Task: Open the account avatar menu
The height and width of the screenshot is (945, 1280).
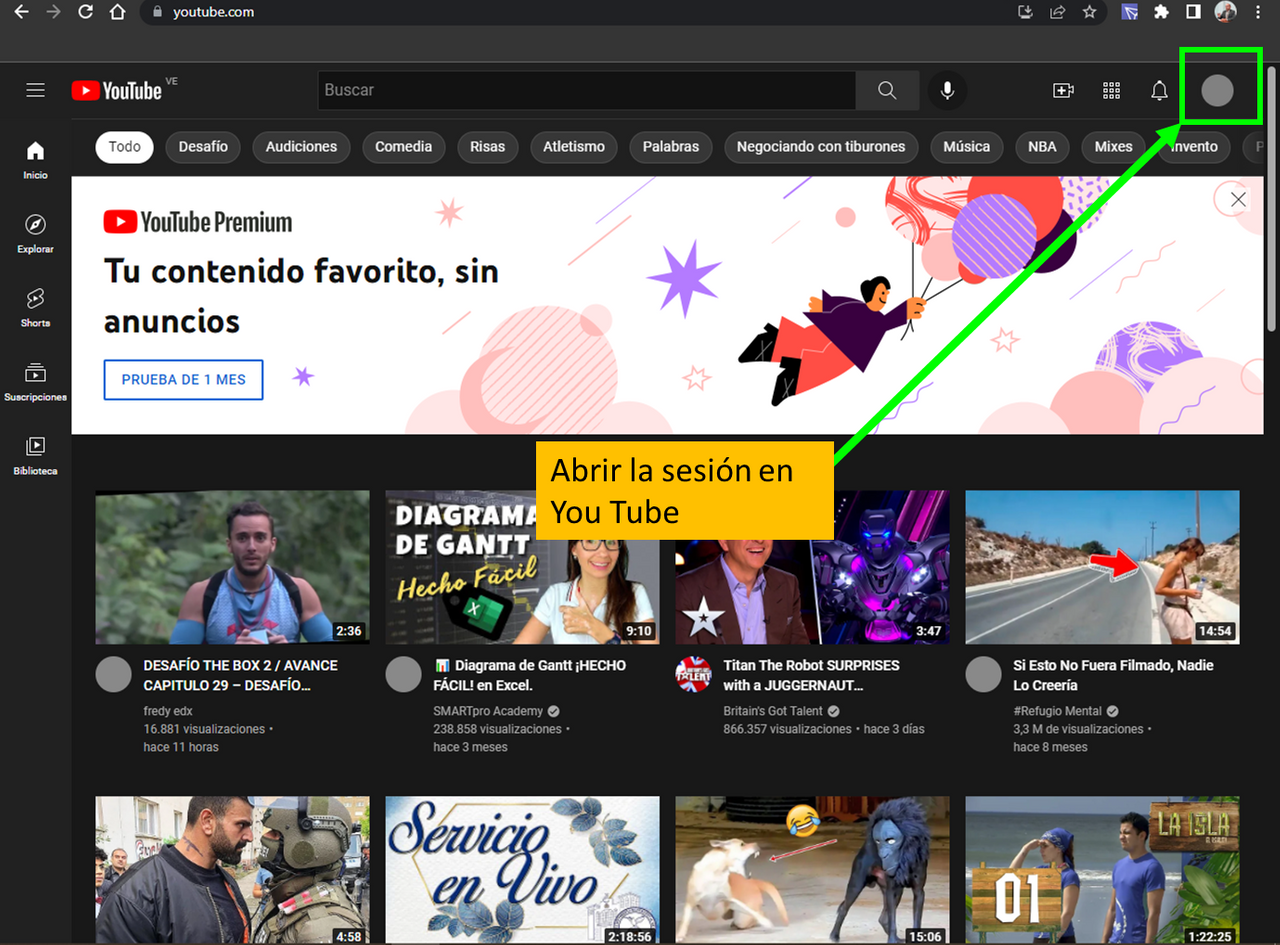Action: coord(1217,91)
